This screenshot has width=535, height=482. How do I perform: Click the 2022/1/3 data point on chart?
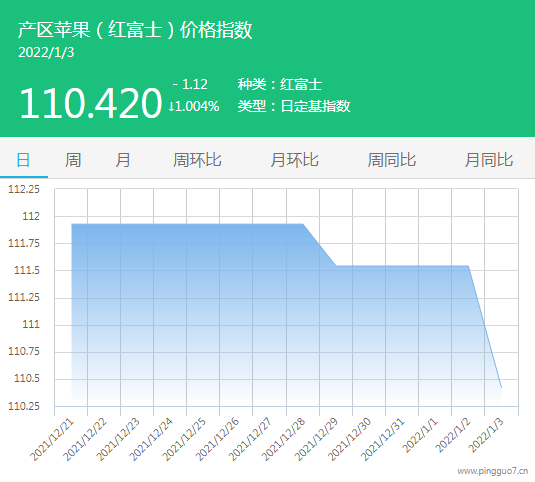501,388
